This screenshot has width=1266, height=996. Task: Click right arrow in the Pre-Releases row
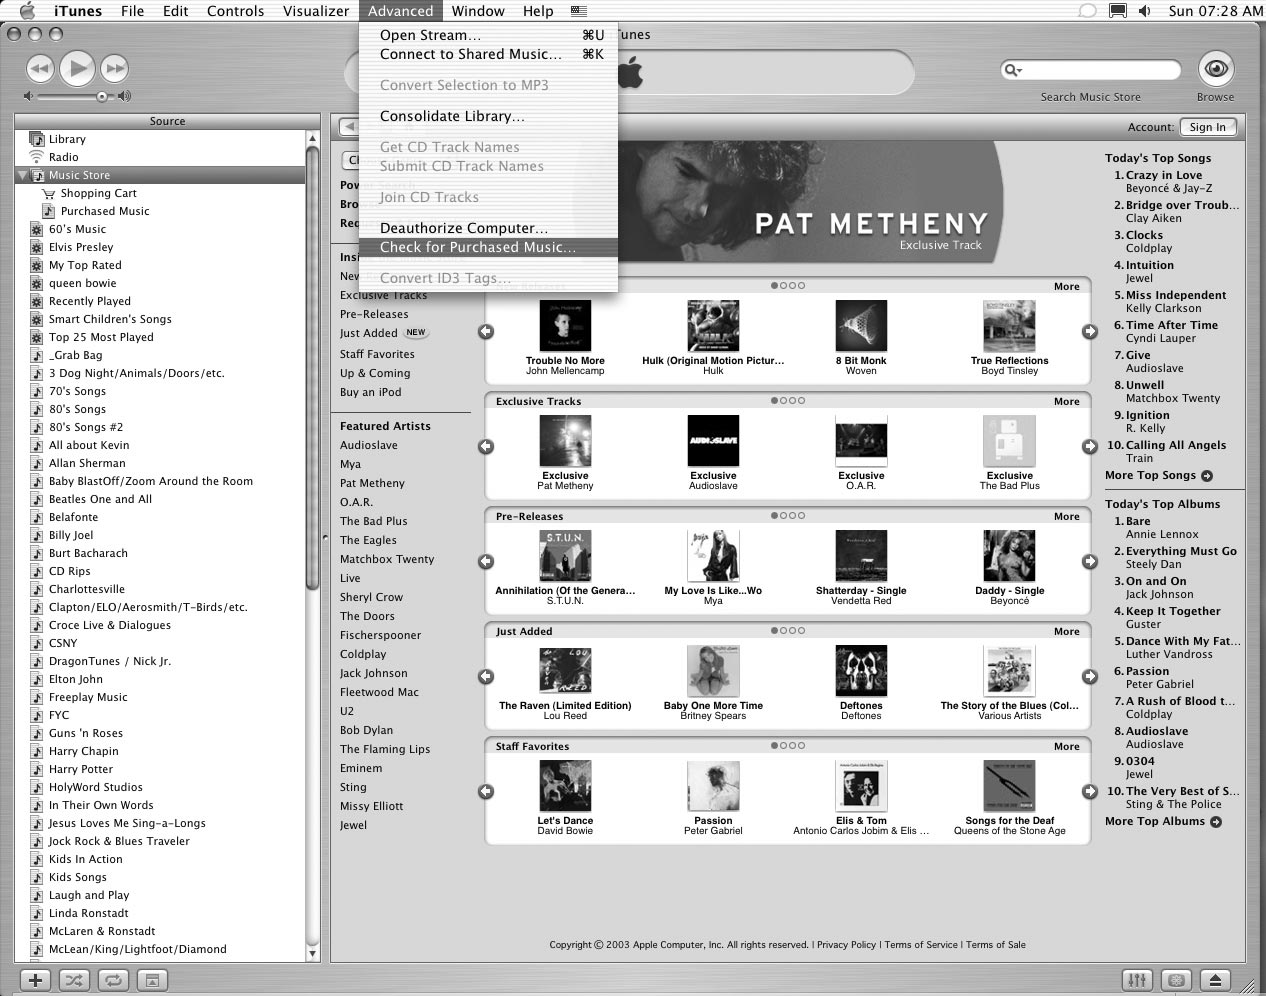point(1089,561)
